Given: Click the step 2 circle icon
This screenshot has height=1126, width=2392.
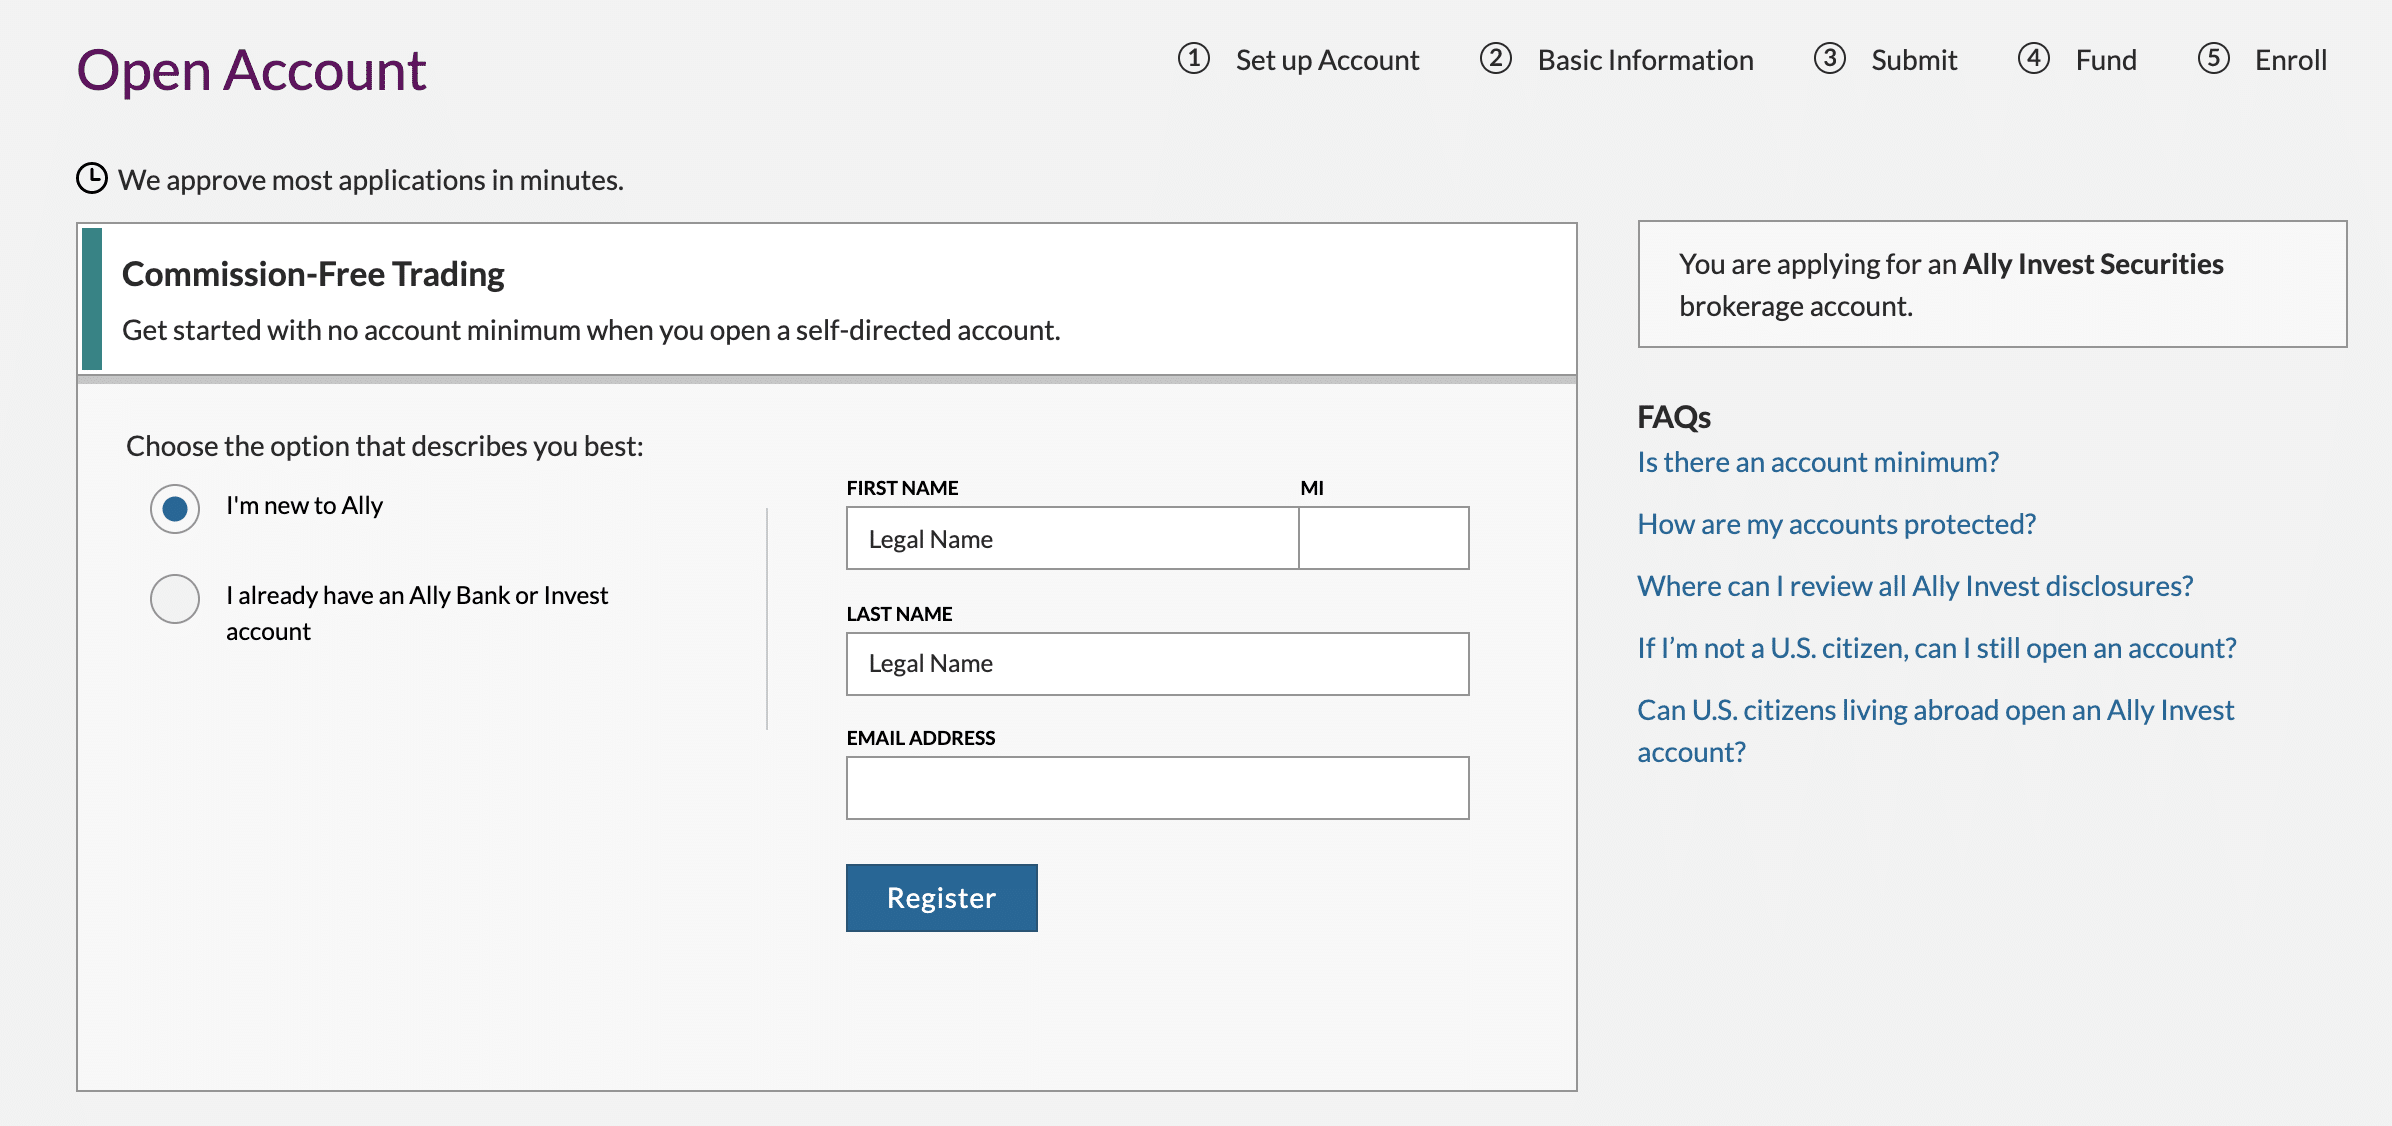Looking at the screenshot, I should coord(1495,59).
